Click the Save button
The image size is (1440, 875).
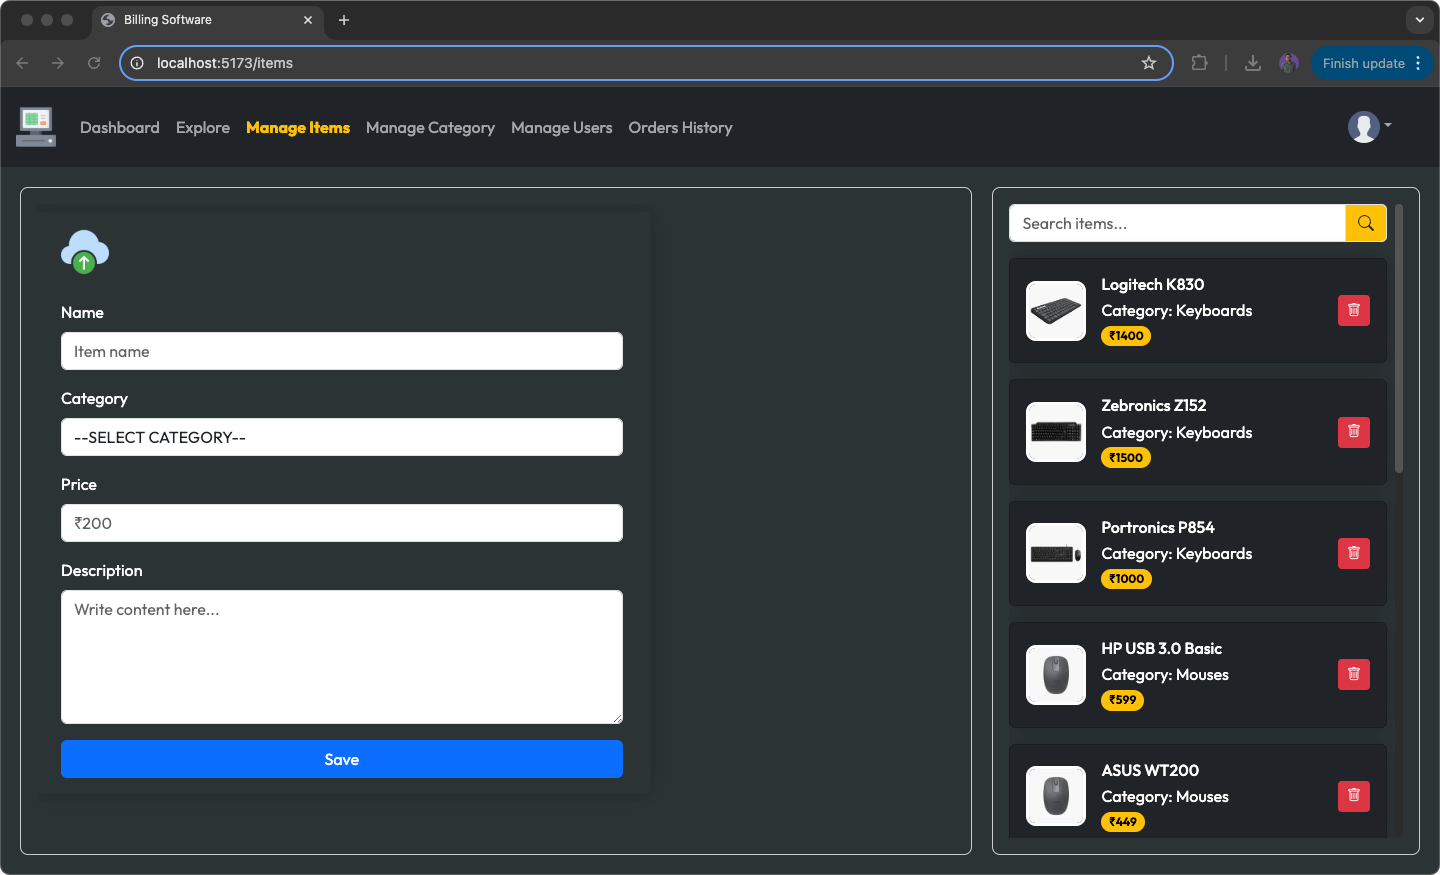342,759
